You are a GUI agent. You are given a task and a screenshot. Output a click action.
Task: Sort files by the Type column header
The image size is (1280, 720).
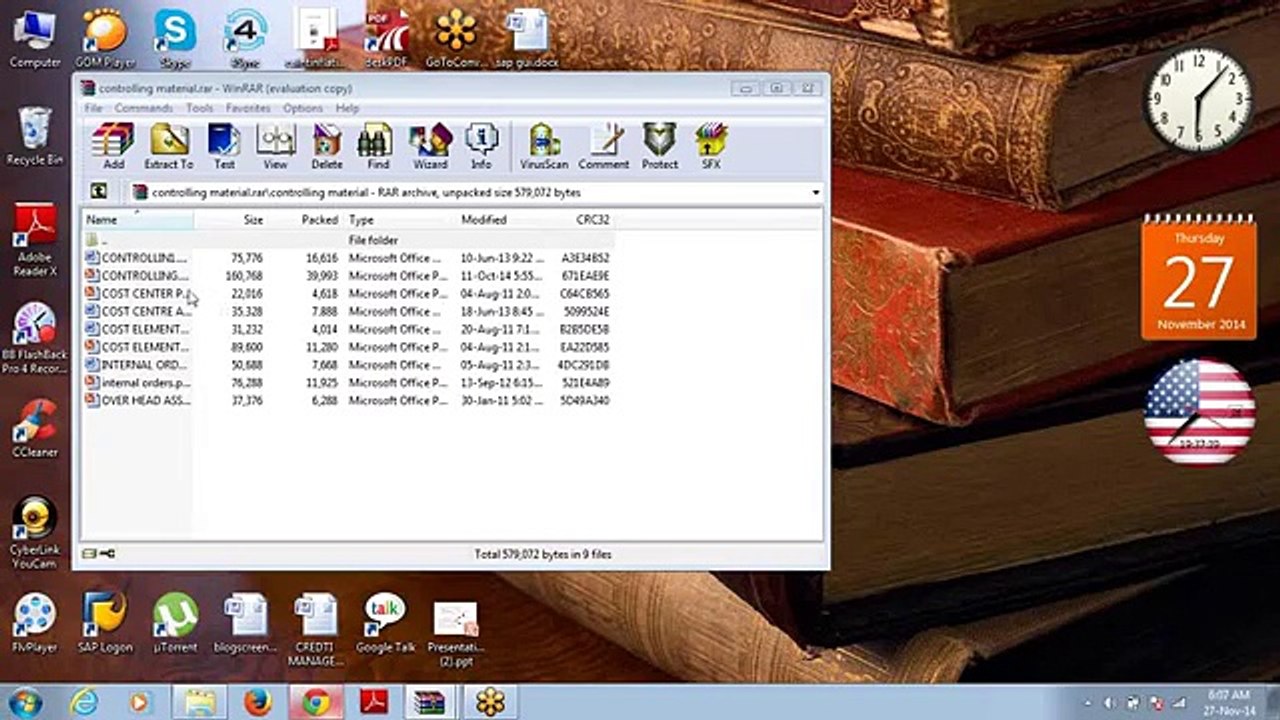click(399, 220)
